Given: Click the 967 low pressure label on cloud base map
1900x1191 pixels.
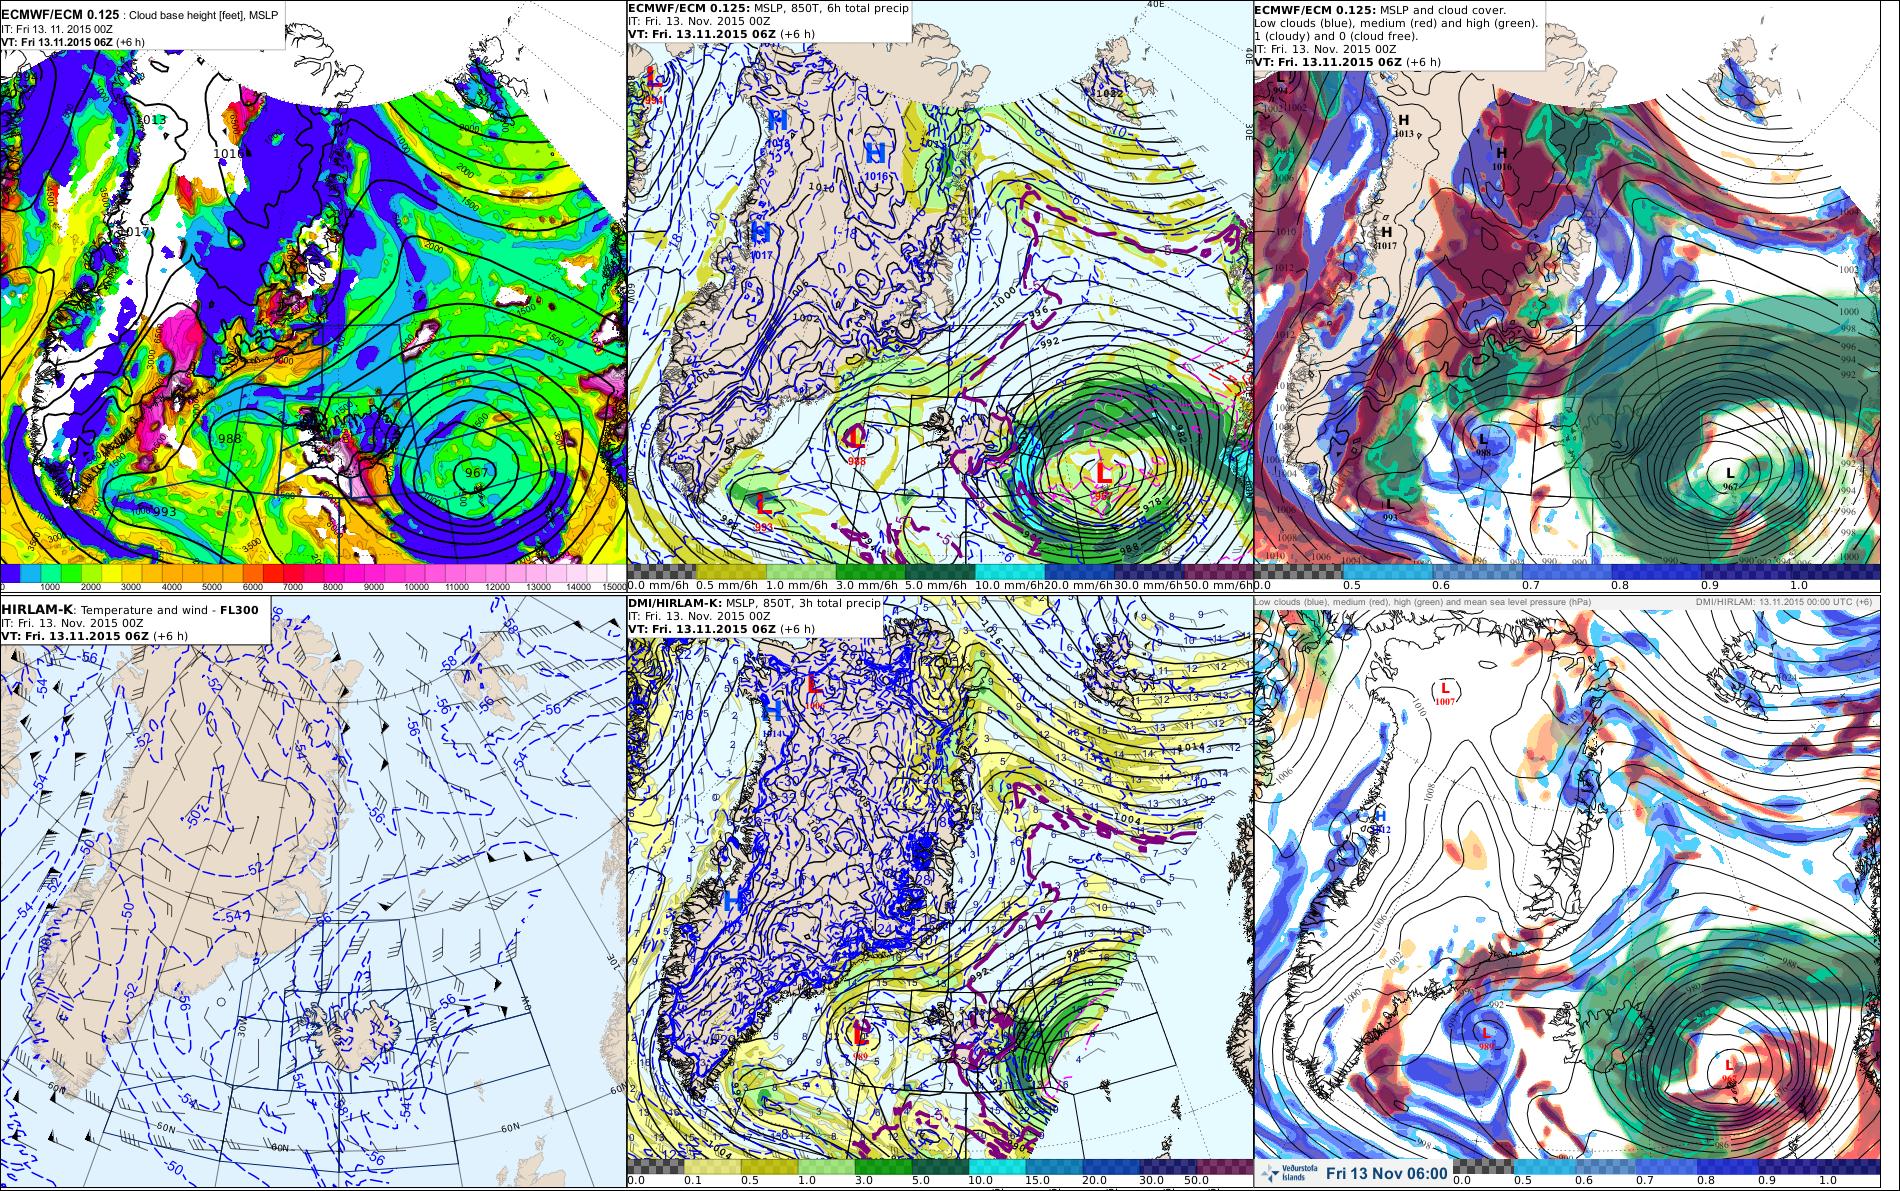Looking at the screenshot, I should coord(477,472).
